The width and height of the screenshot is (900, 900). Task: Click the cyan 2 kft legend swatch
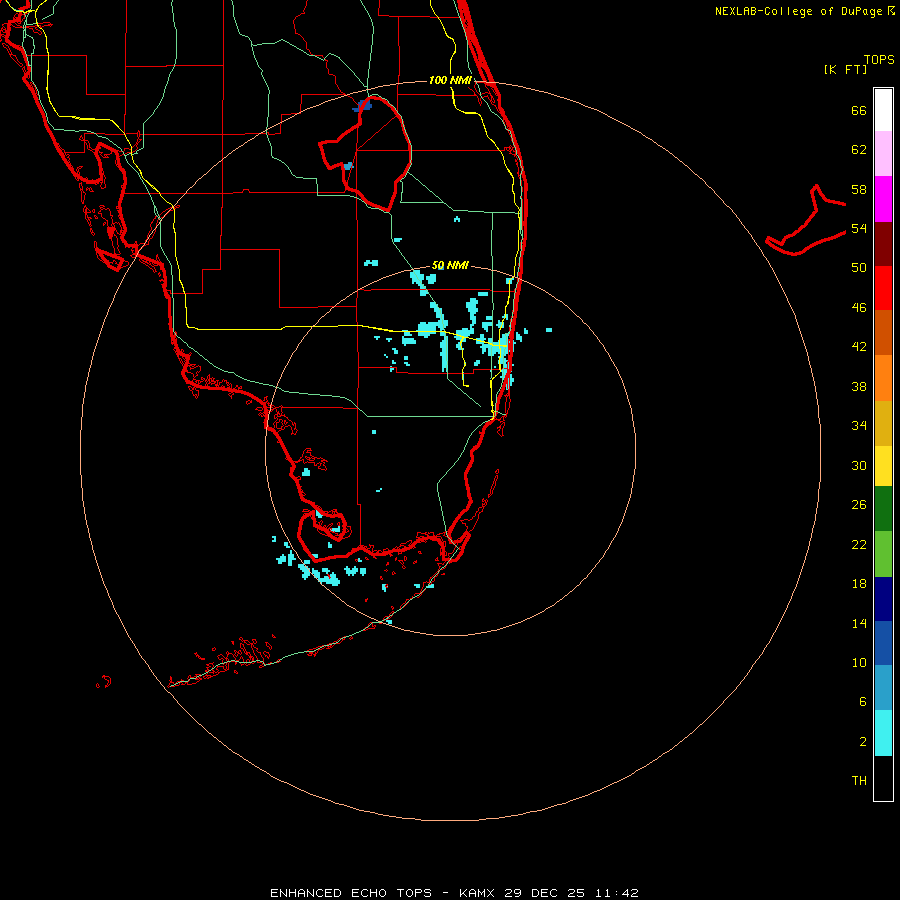pyautogui.click(x=883, y=733)
